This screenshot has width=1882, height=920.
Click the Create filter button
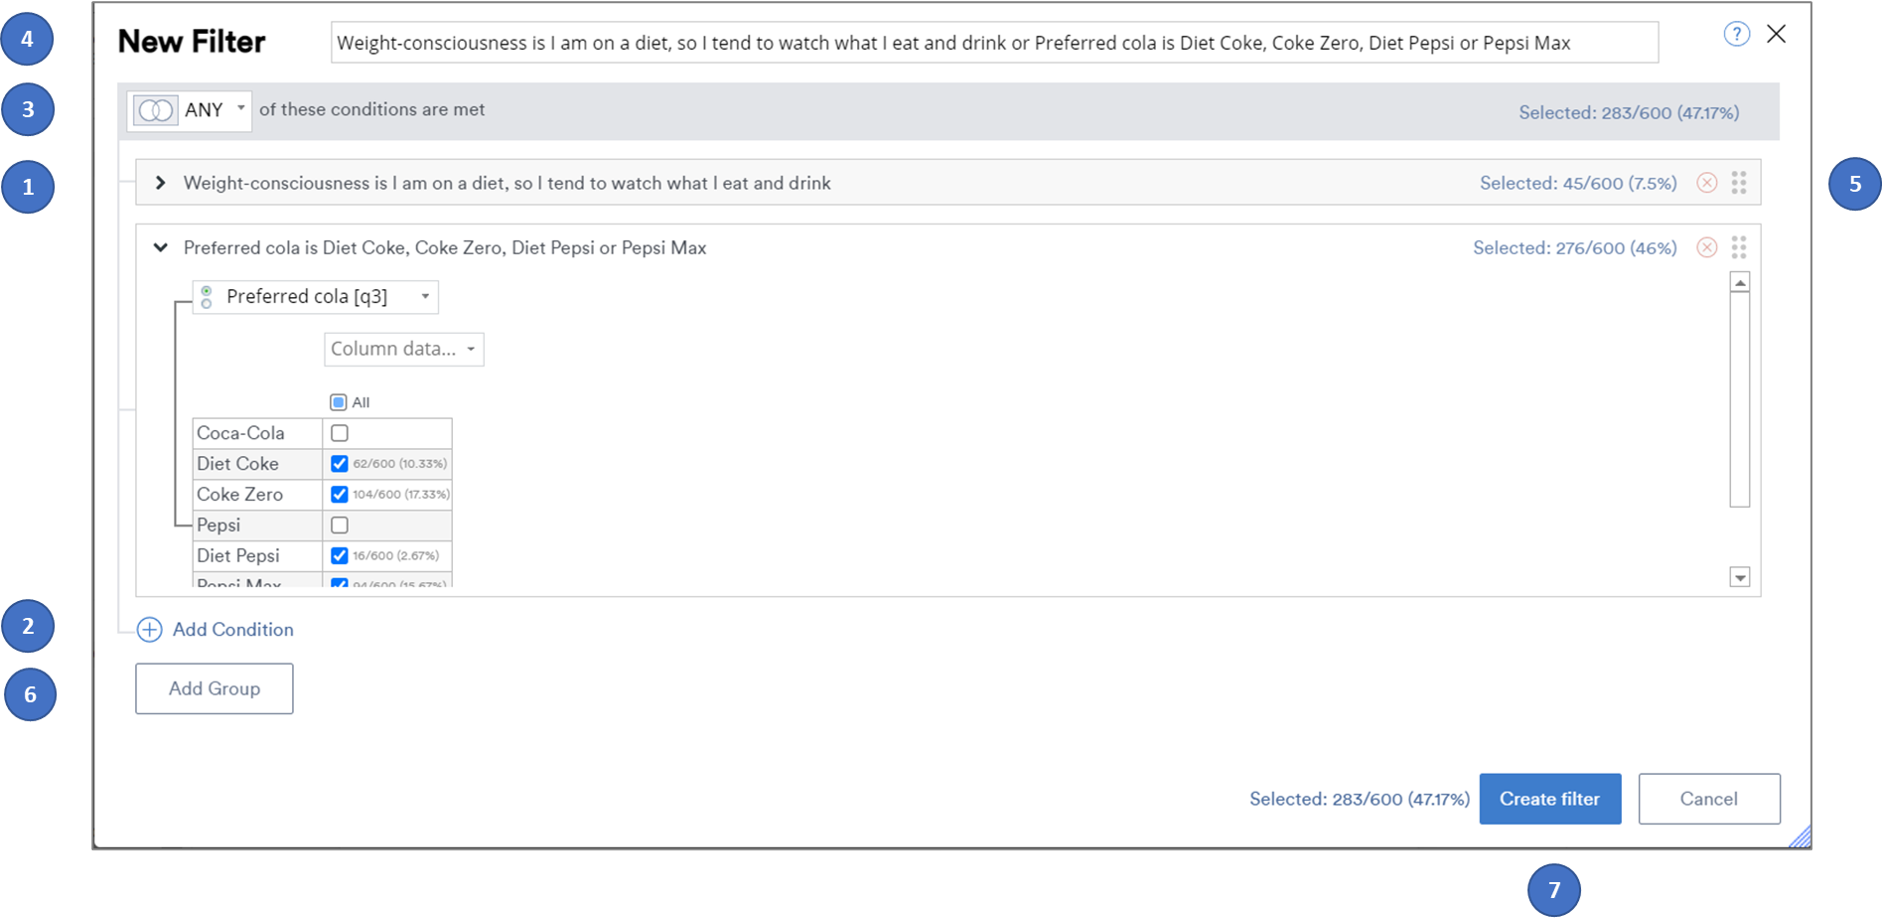point(1549,799)
